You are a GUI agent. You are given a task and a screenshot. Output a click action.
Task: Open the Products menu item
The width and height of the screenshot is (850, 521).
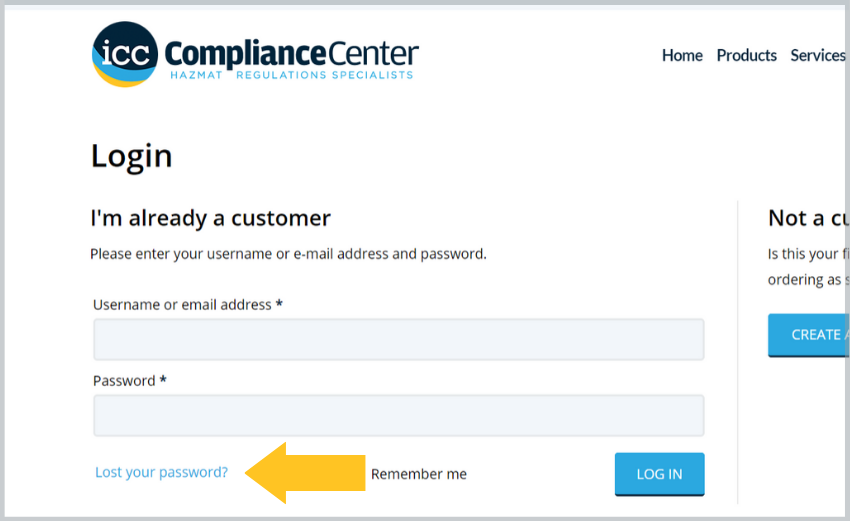coord(746,55)
